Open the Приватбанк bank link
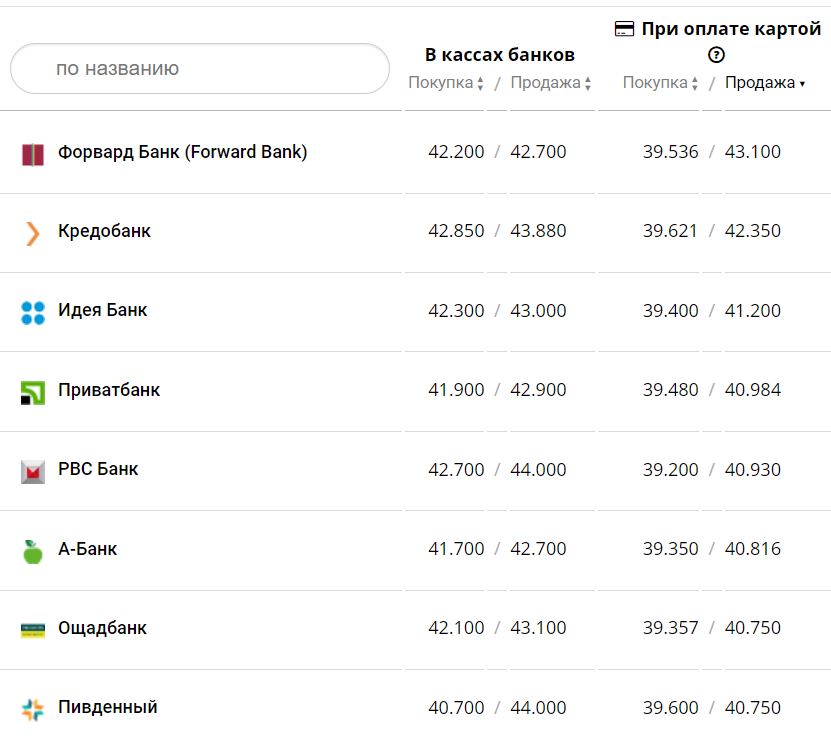This screenshot has width=831, height=740. click(x=109, y=390)
